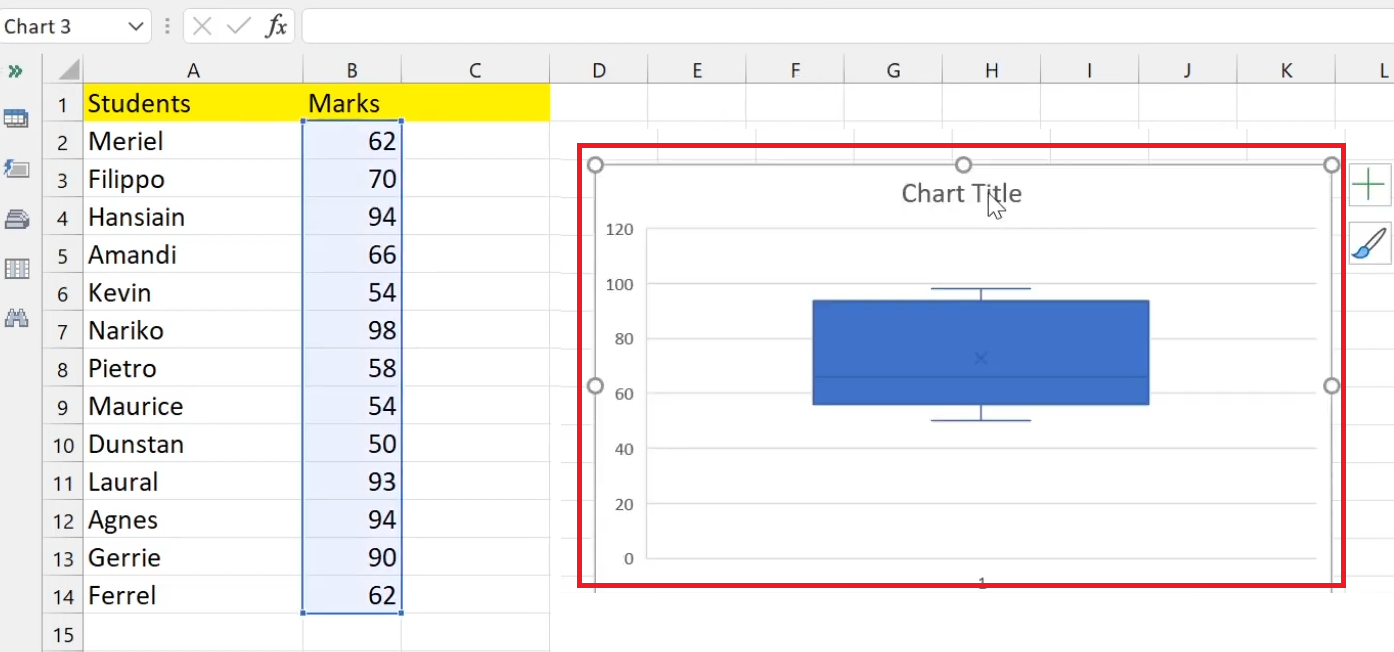The image size is (1394, 652).
Task: Click inside the formula bar
Action: [700, 26]
